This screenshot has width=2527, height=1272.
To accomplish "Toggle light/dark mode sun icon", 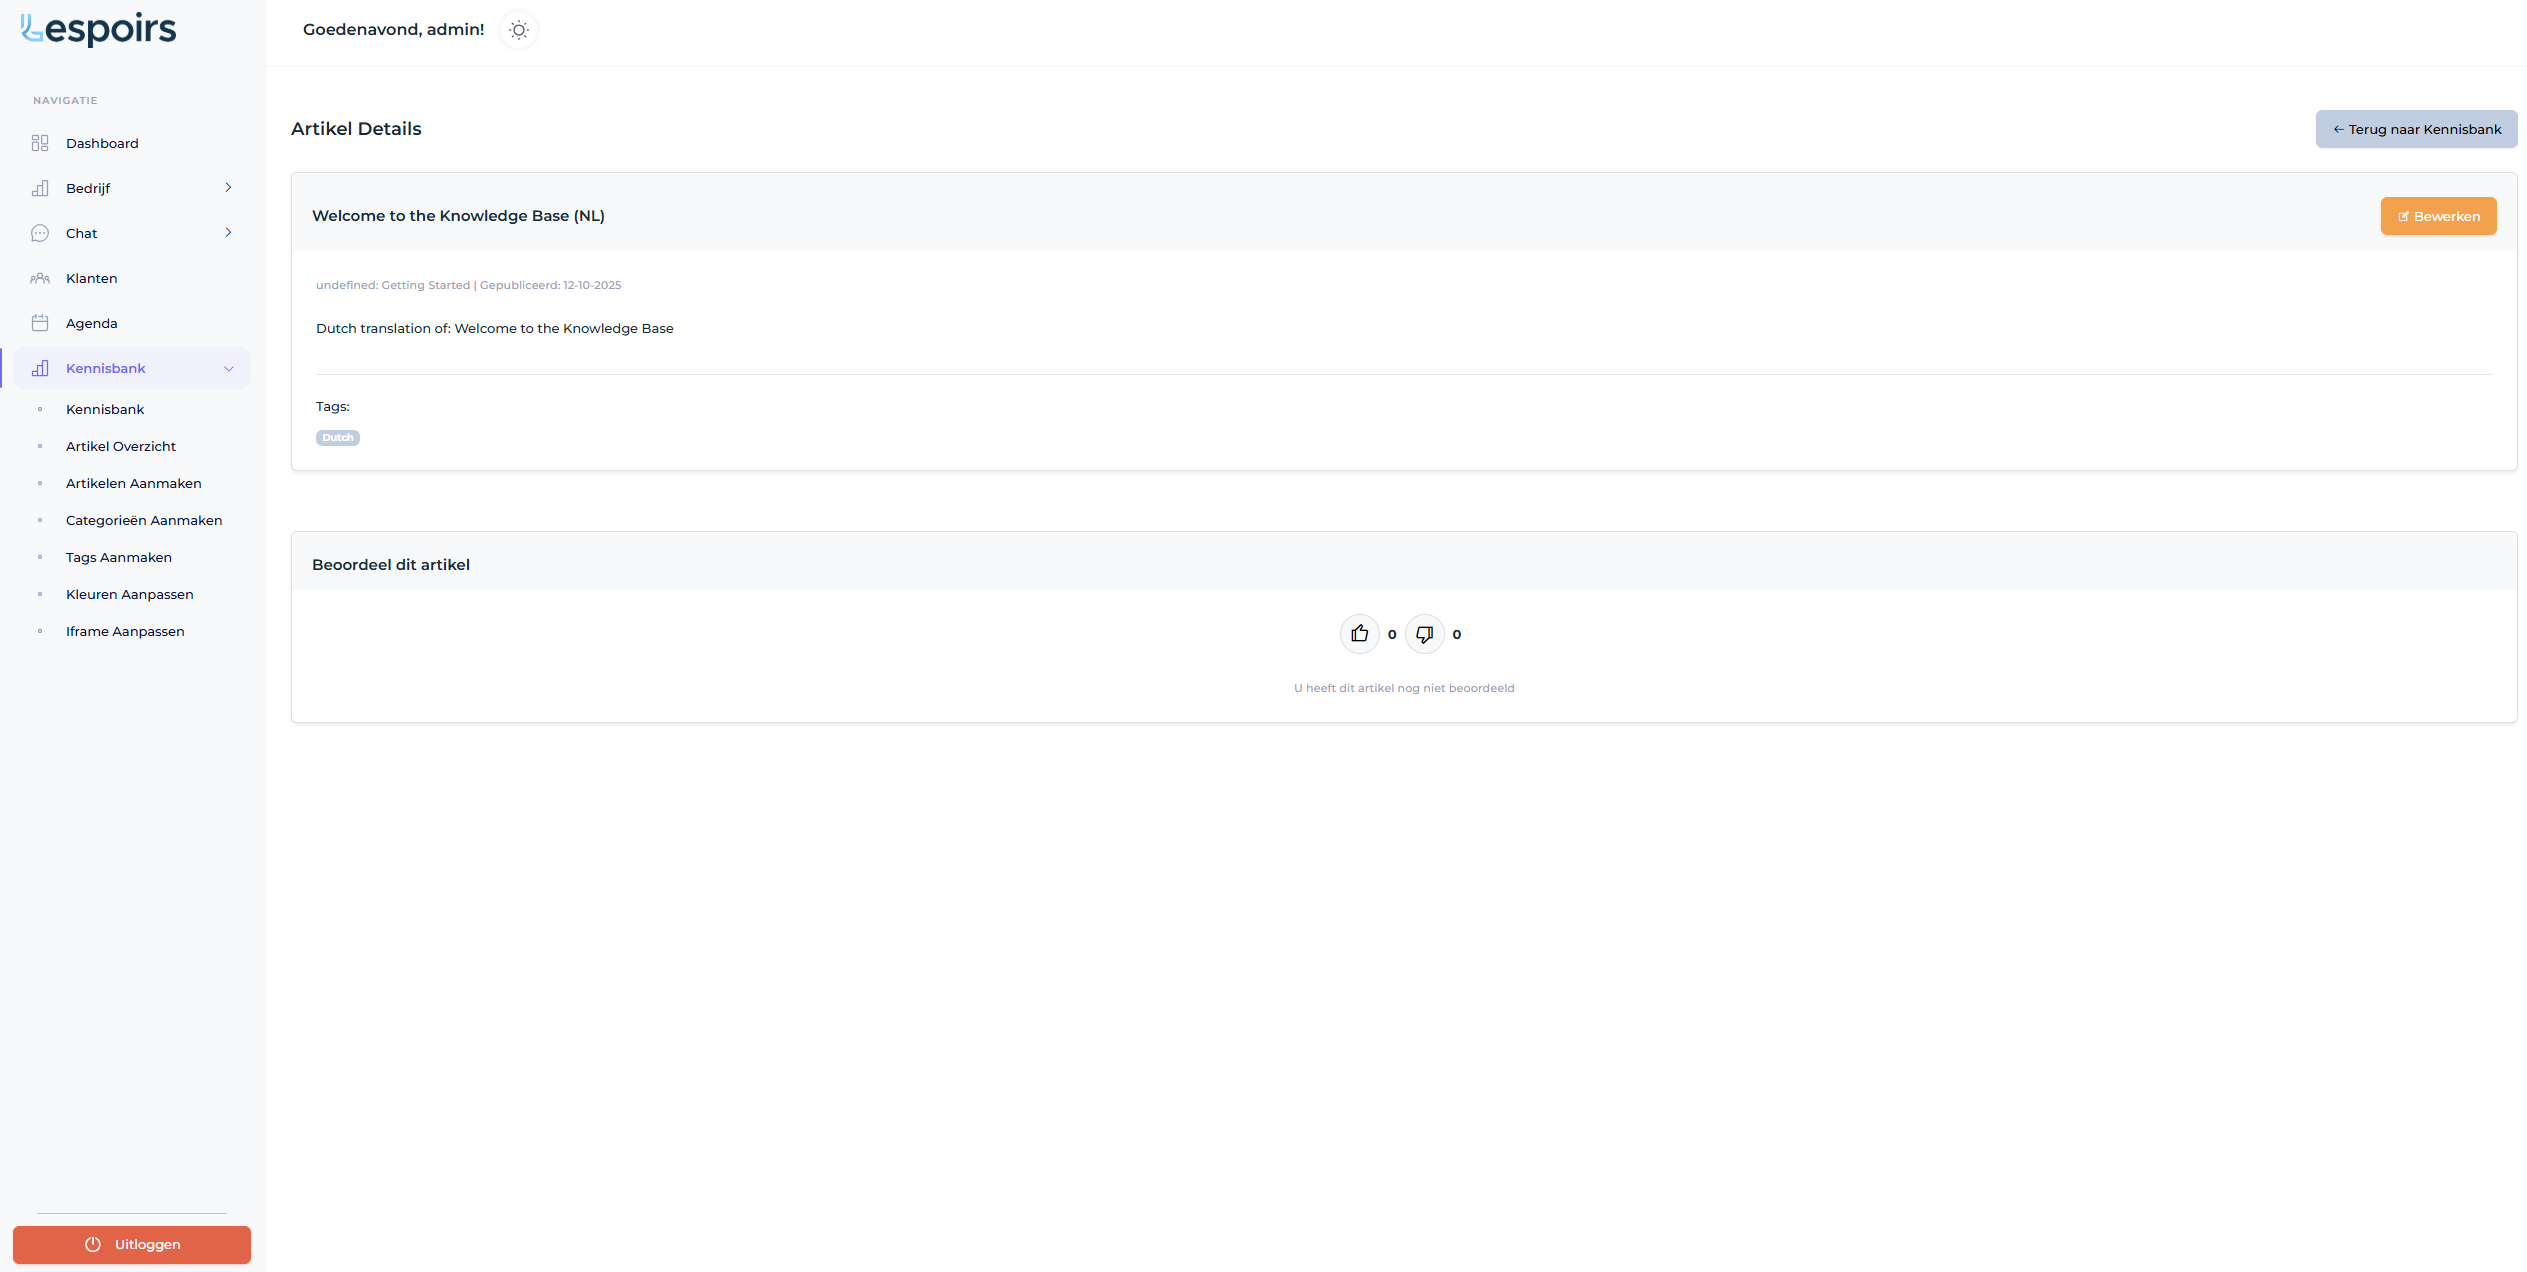I will 518,30.
